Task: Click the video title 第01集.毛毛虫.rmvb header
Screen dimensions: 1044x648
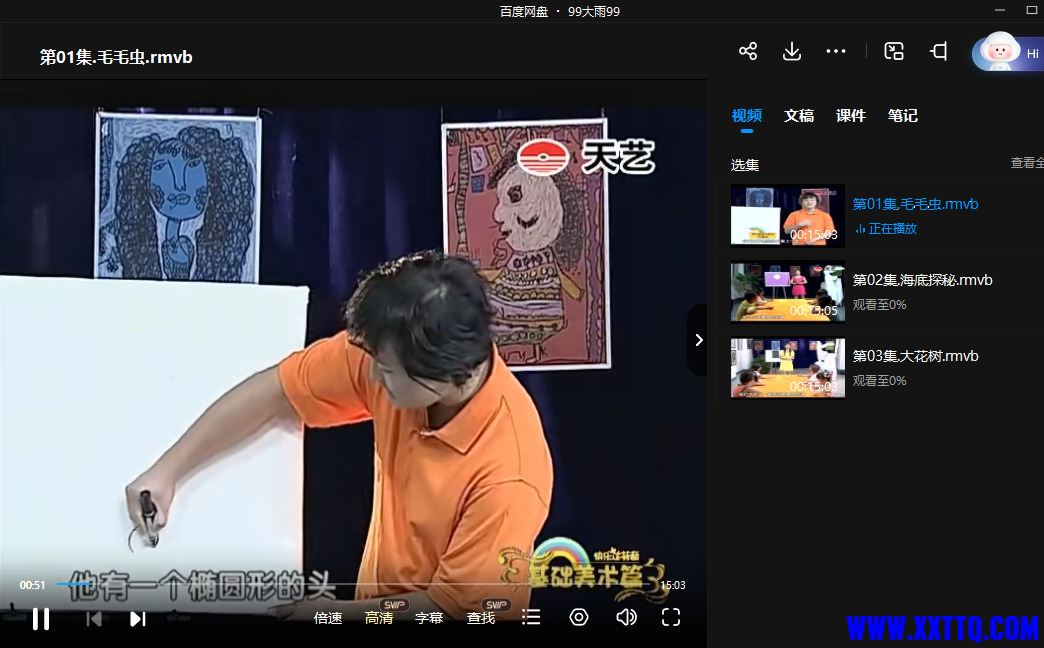Action: click(116, 57)
